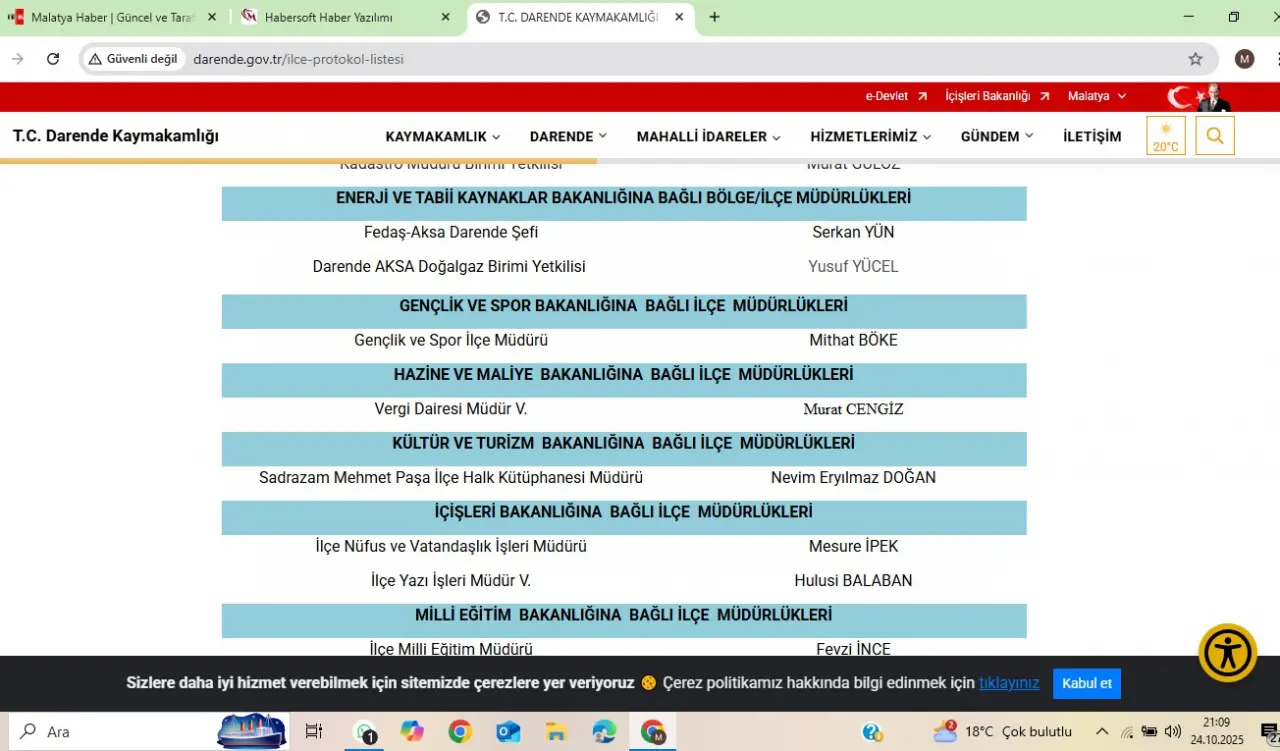This screenshot has width=1280, height=751.
Task: Click the 20°C weather widget icon
Action: pyautogui.click(x=1165, y=136)
